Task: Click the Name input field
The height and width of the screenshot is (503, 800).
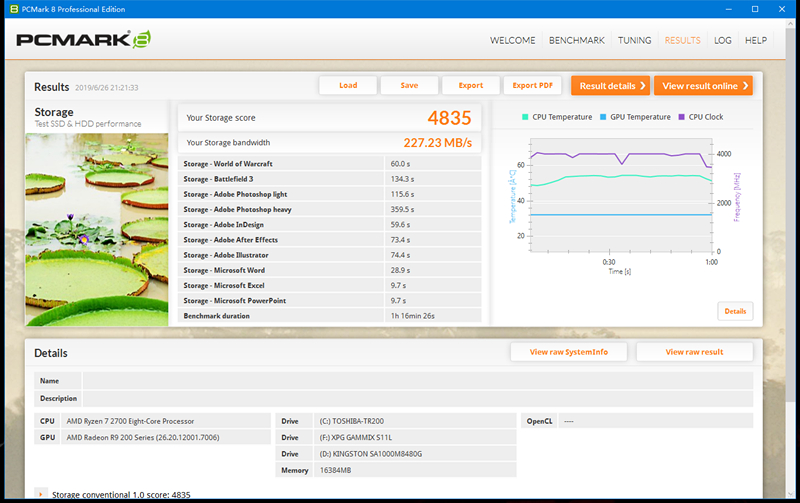Action: pos(417,380)
